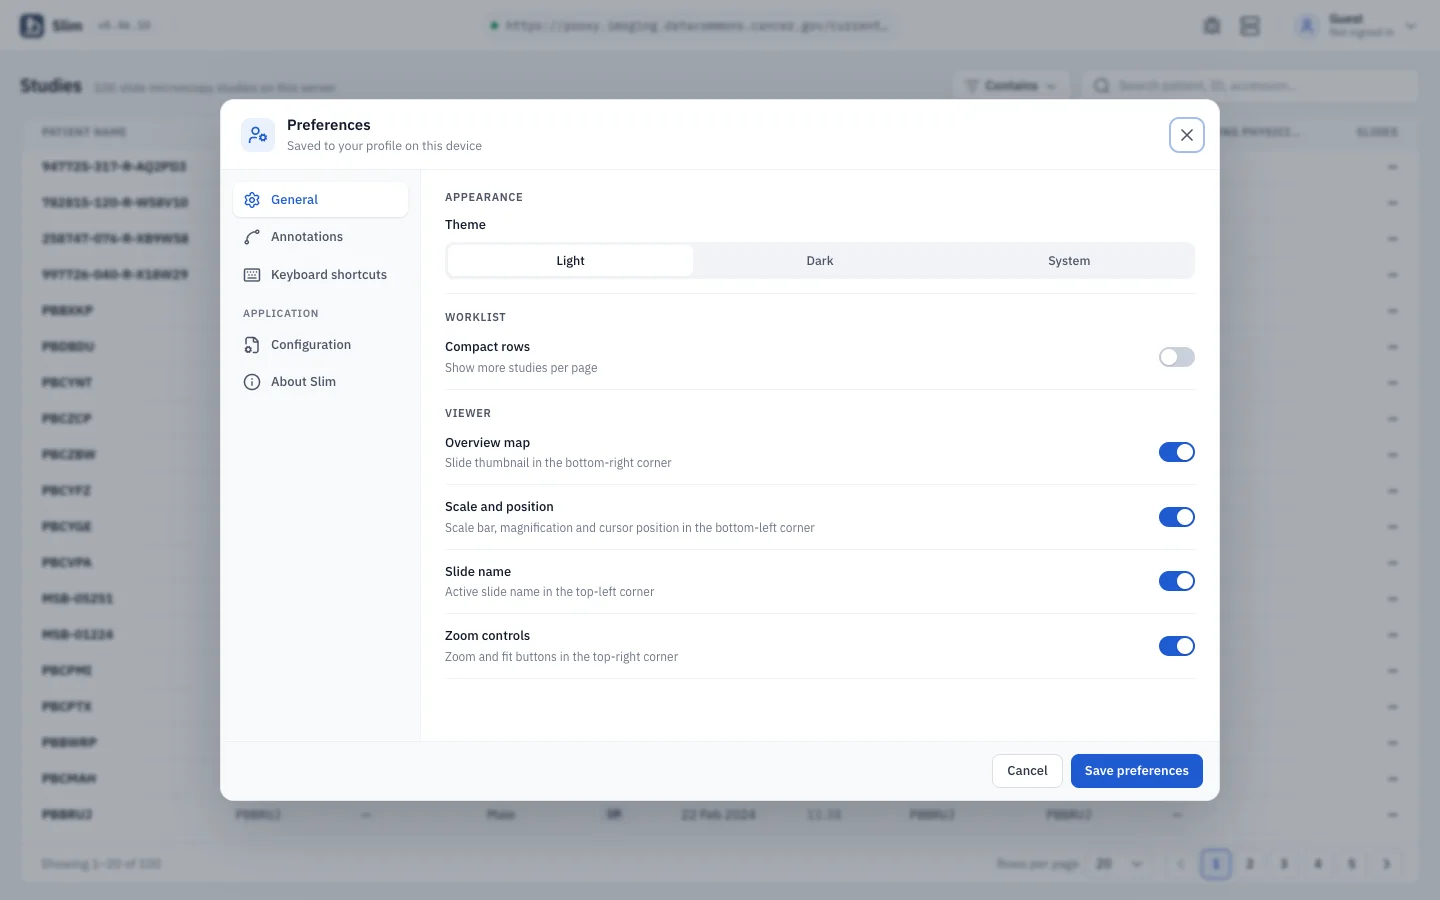Select the Dark theme

[x=820, y=261]
